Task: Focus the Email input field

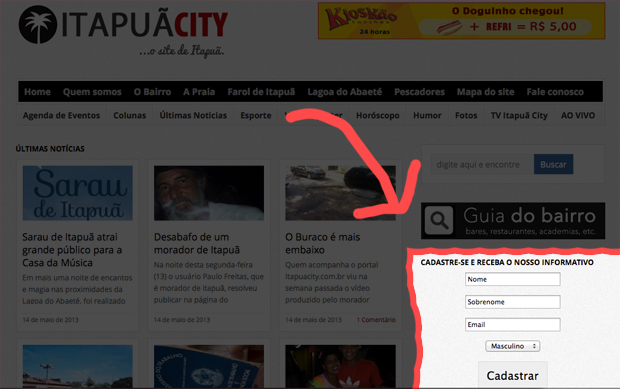Action: click(512, 325)
